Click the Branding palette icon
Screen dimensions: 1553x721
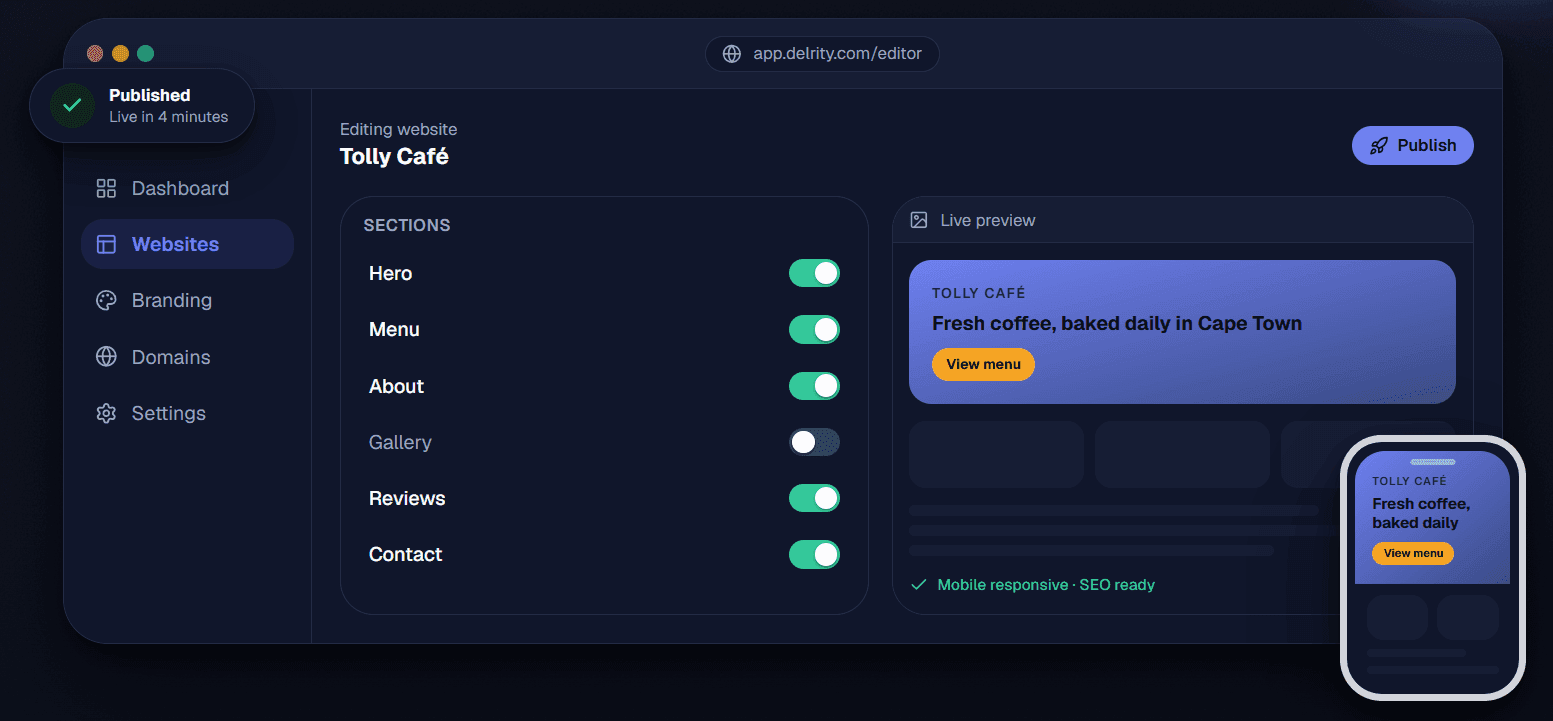click(x=106, y=300)
